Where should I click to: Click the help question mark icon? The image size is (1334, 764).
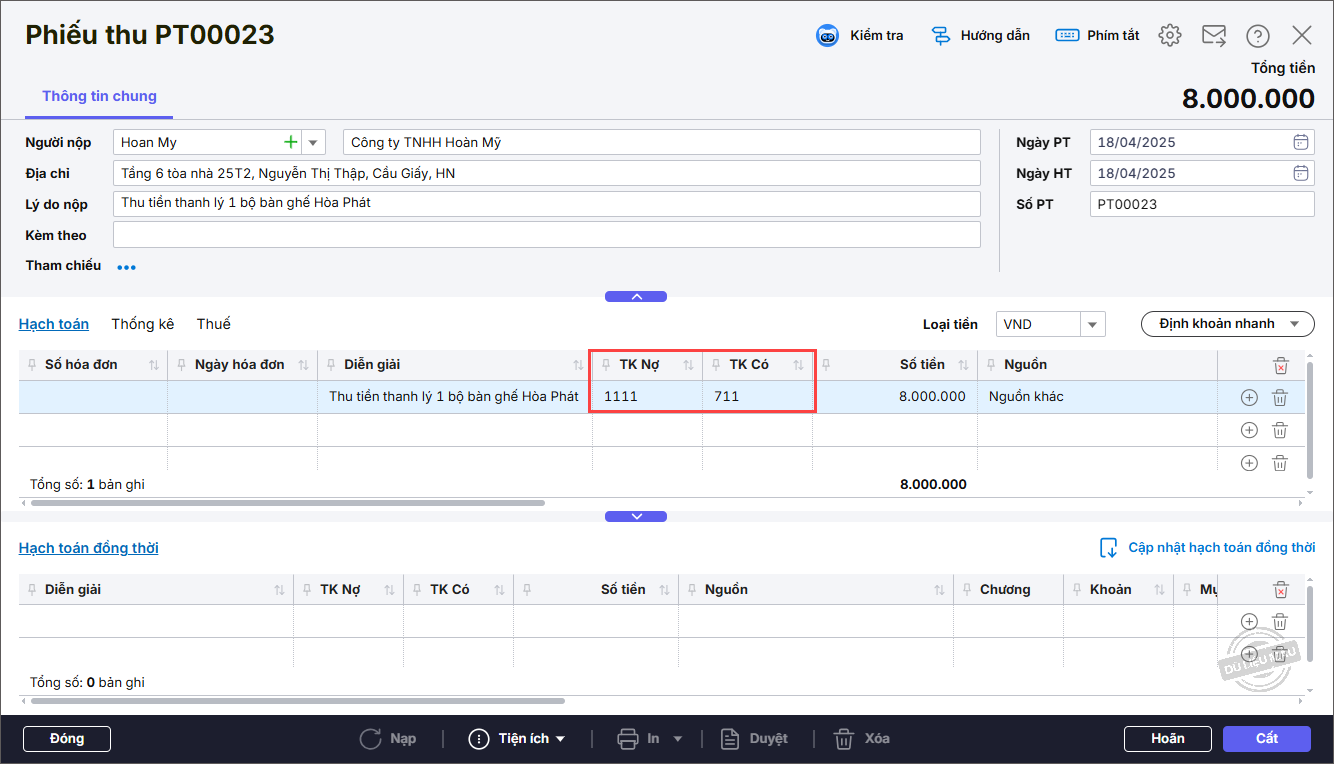(x=1257, y=36)
